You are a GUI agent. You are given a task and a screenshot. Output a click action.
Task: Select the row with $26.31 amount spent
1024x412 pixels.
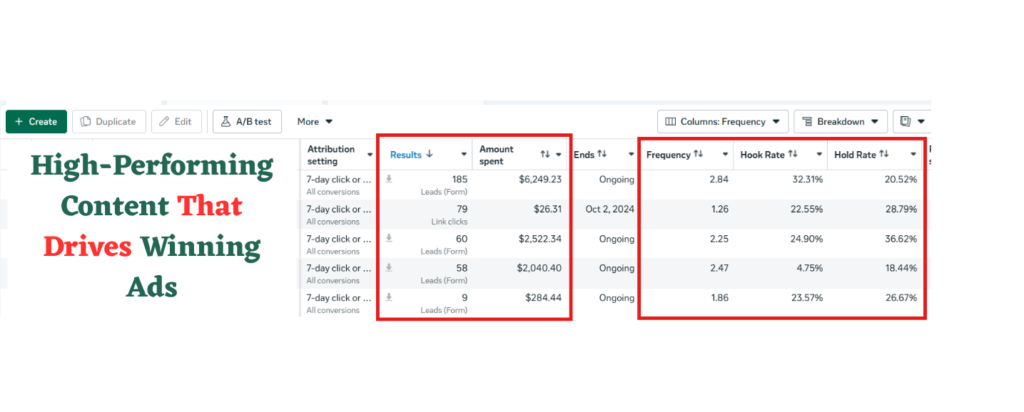tap(613, 215)
